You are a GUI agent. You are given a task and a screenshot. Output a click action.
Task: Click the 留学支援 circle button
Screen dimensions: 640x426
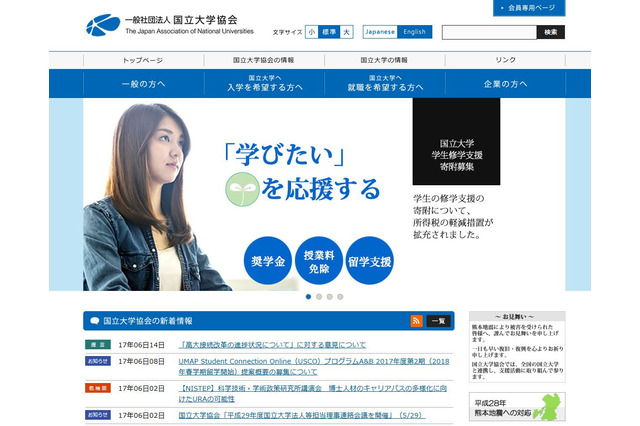point(370,261)
